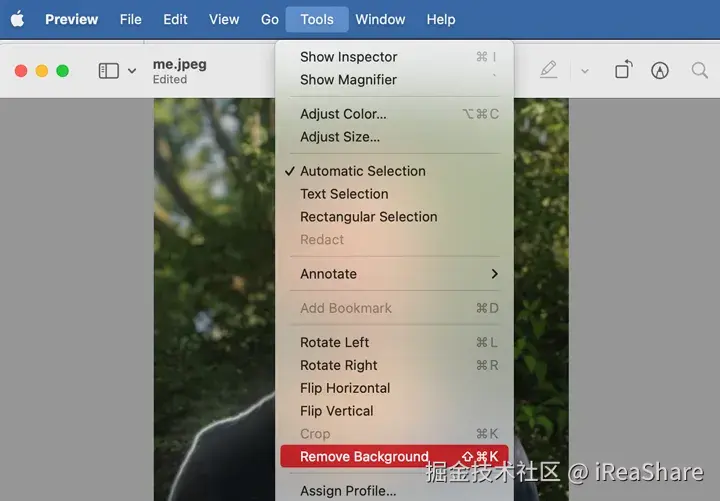Show the Markup toolbar icon
The height and width of the screenshot is (501, 720).
point(660,70)
